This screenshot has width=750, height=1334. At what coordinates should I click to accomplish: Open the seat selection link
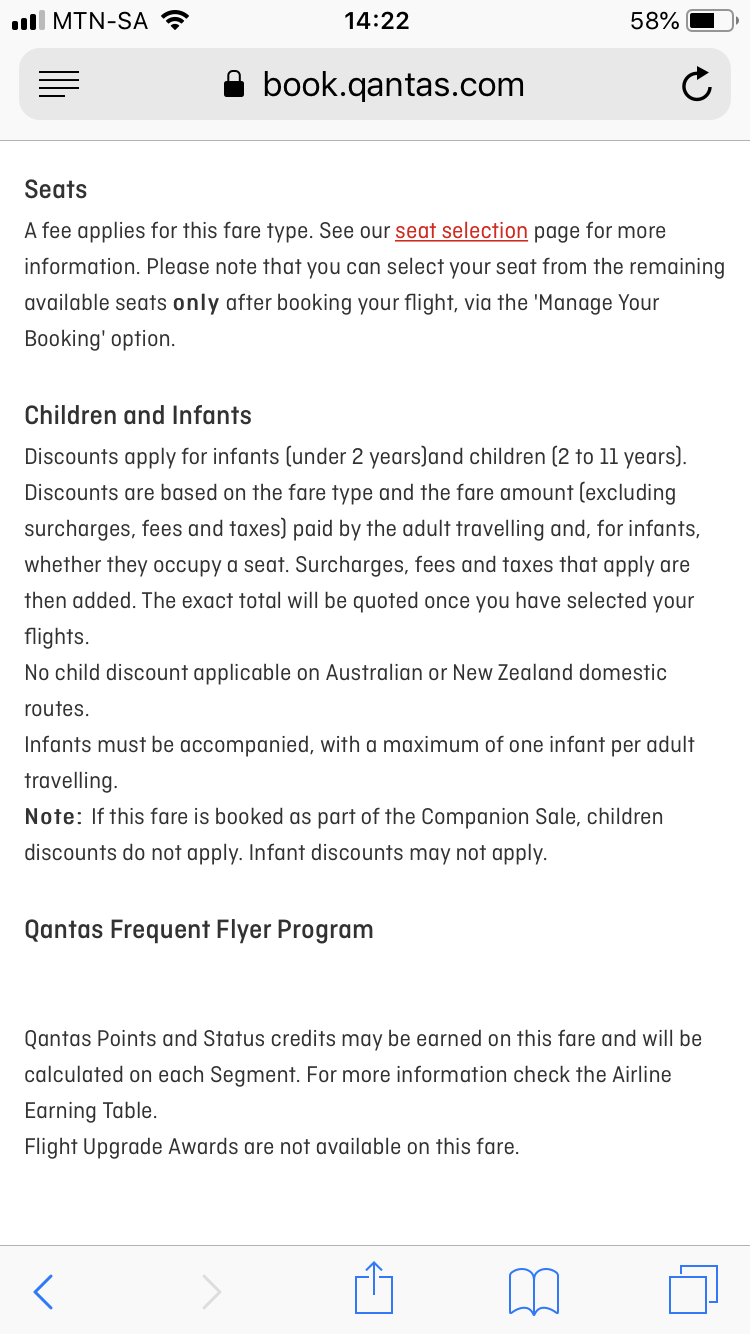coord(461,231)
